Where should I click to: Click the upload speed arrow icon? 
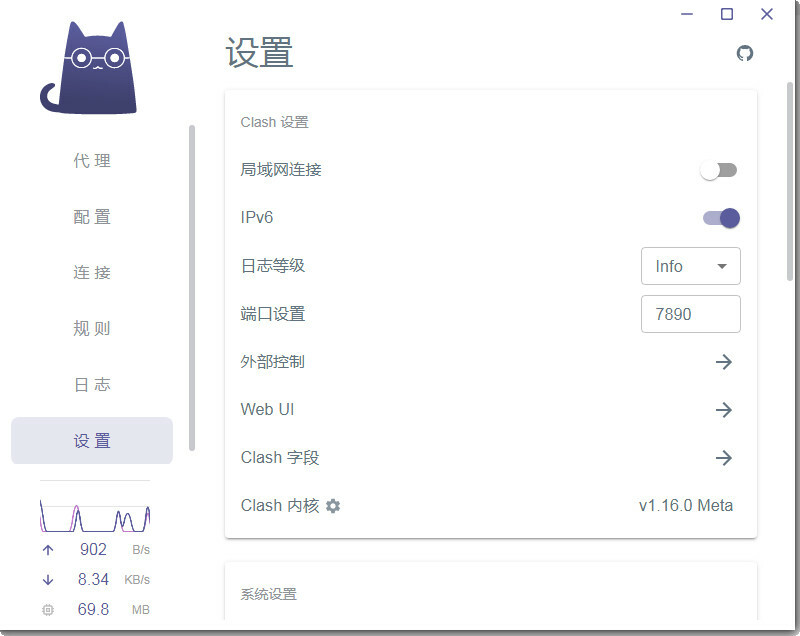(x=48, y=550)
